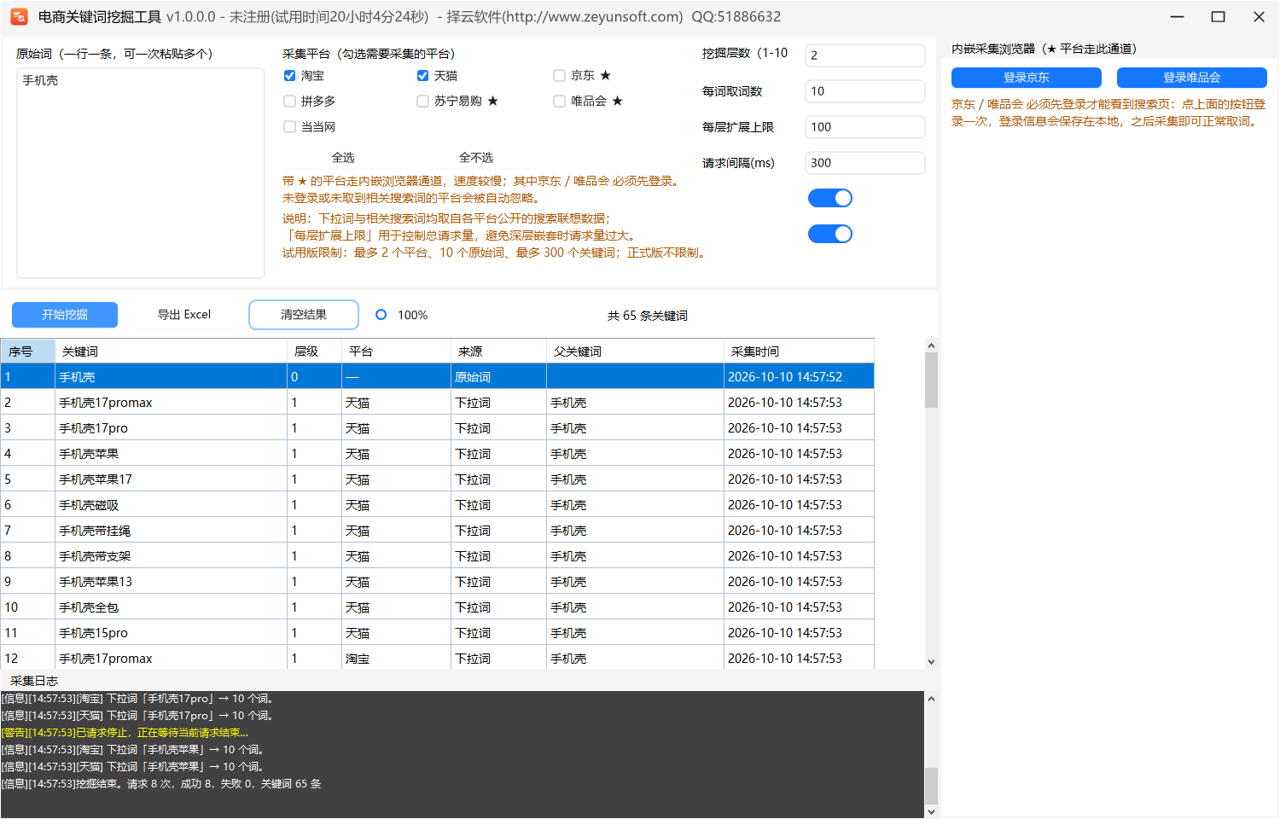
Task: Click the 关键词 column header
Action: [172, 351]
